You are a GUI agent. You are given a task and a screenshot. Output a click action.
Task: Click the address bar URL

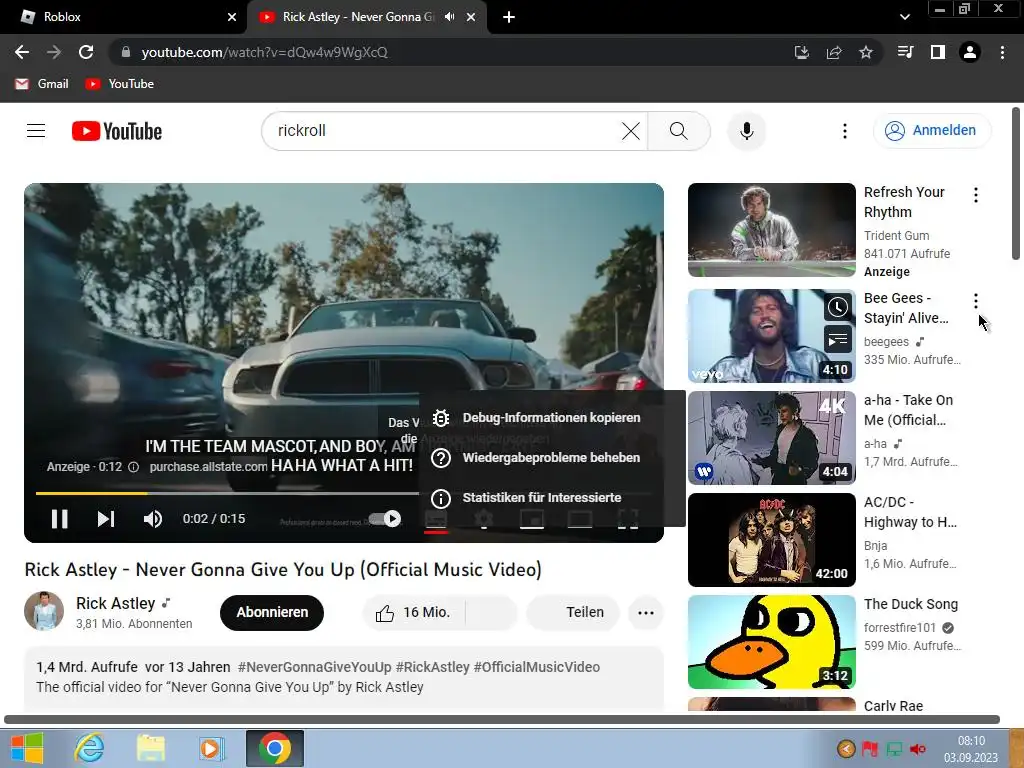tap(264, 52)
